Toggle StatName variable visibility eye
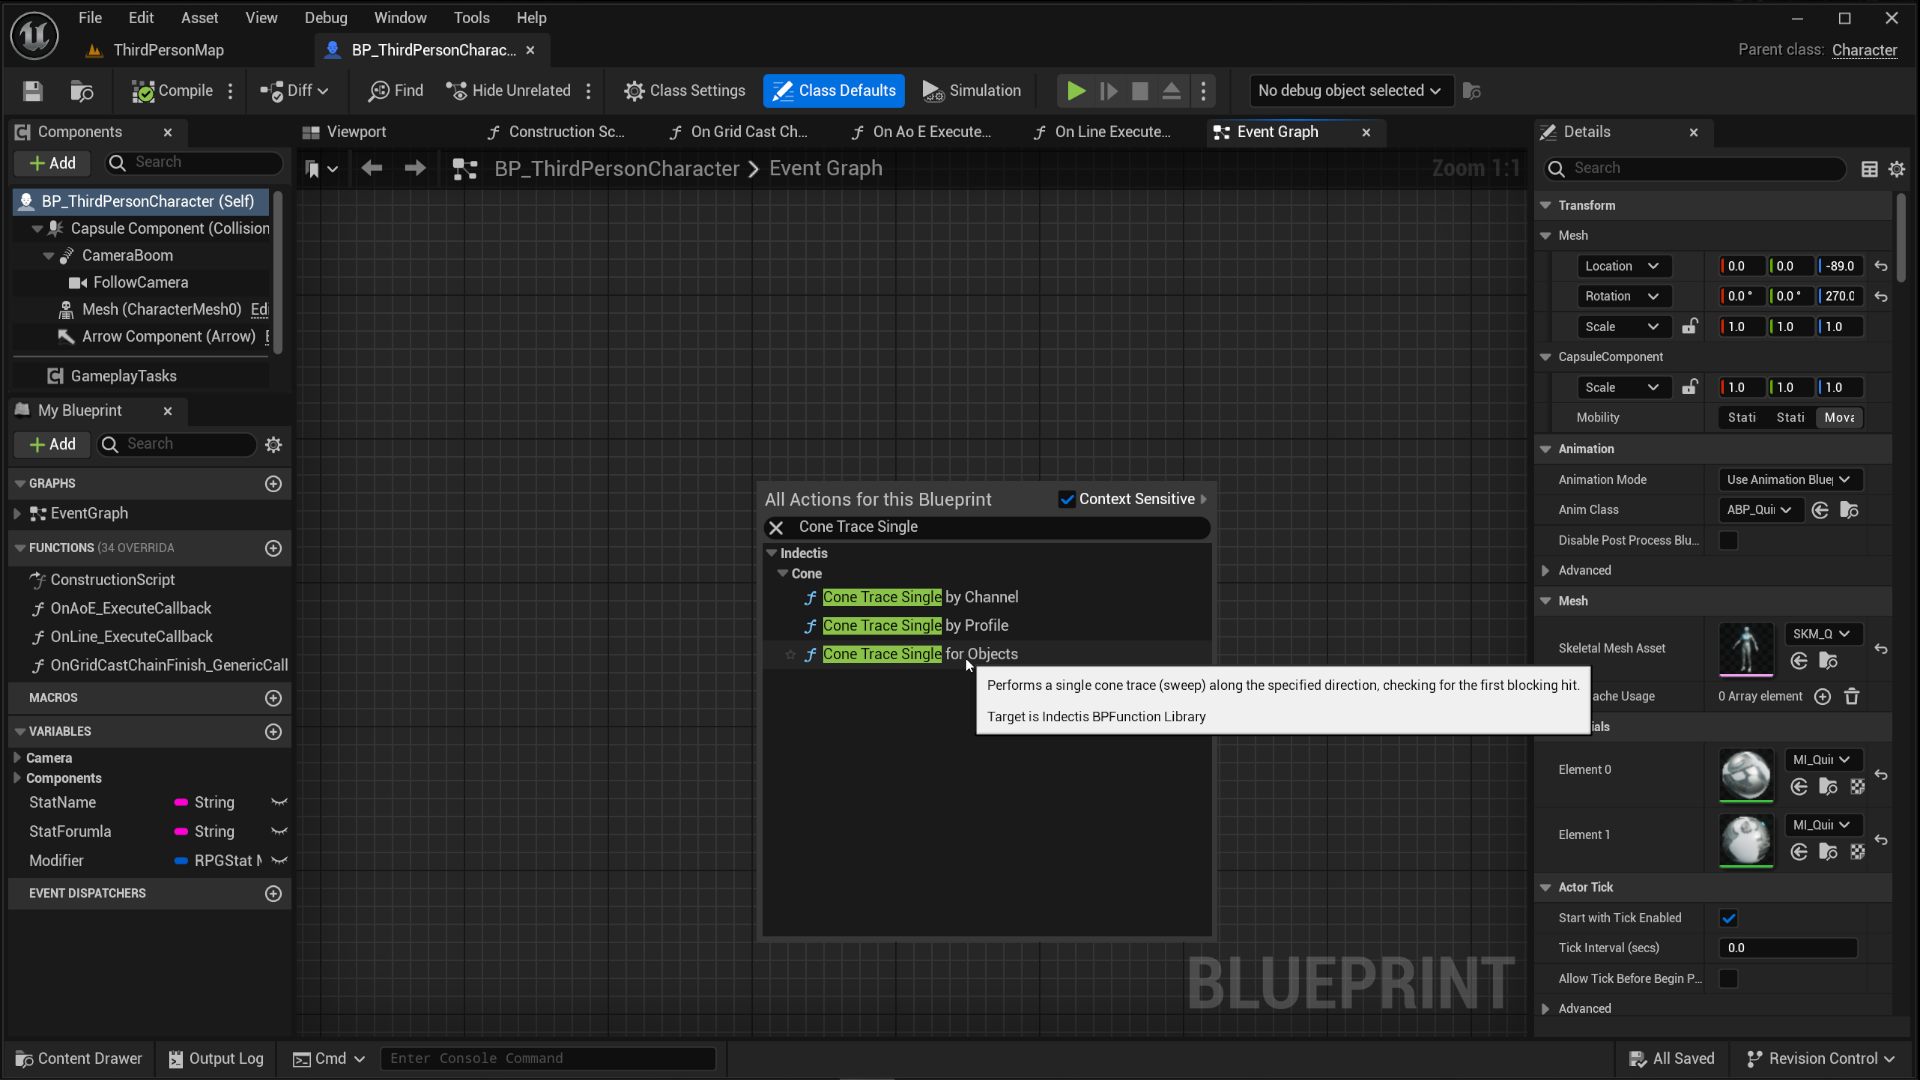The width and height of the screenshot is (1920, 1080). point(280,803)
